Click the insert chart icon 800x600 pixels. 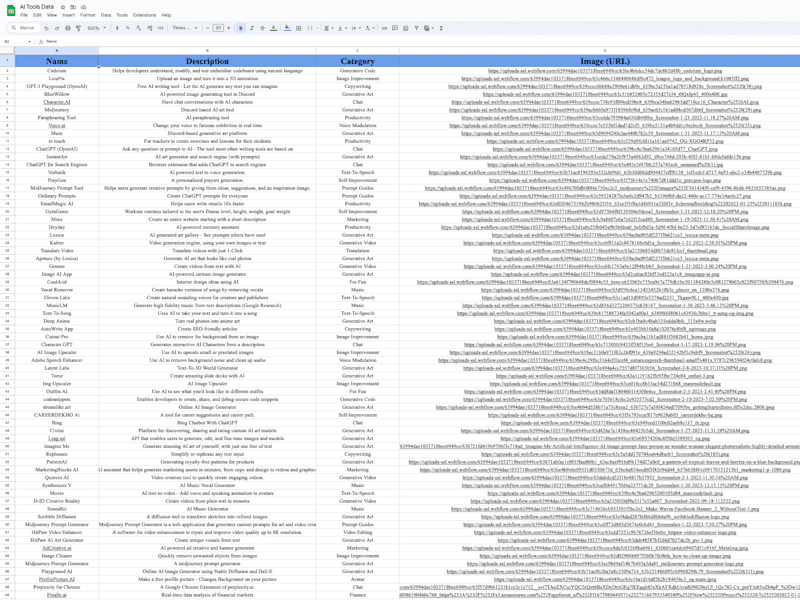click(x=406, y=28)
